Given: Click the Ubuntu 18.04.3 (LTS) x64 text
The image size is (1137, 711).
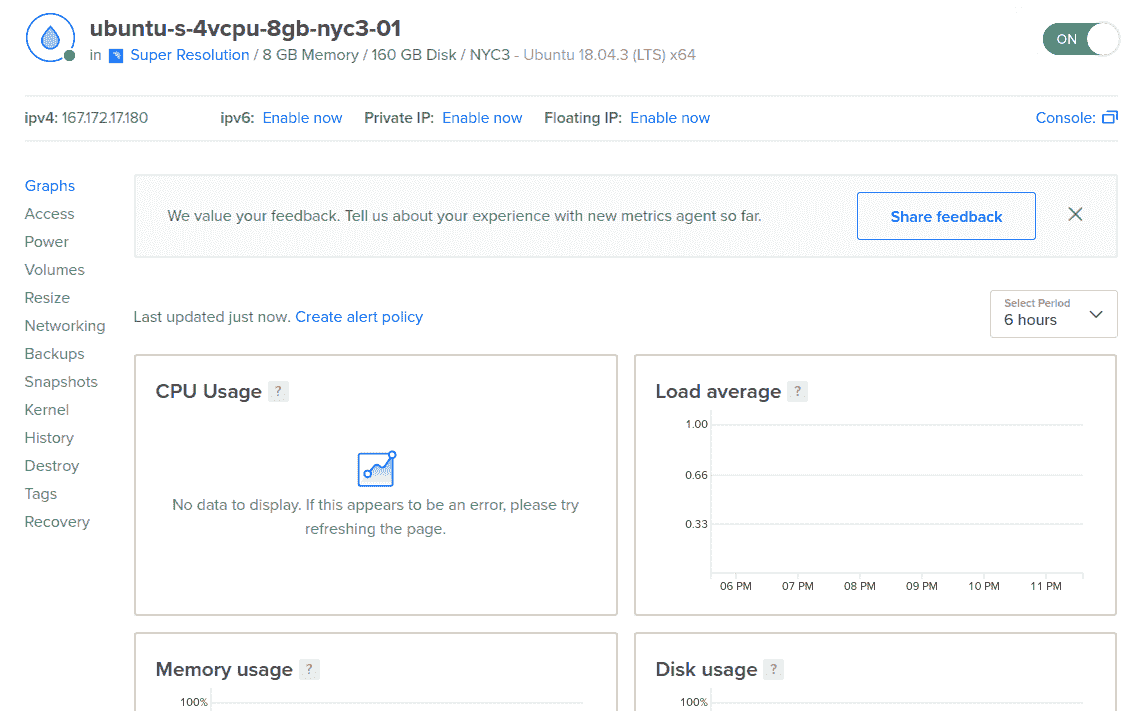Looking at the screenshot, I should point(609,55).
